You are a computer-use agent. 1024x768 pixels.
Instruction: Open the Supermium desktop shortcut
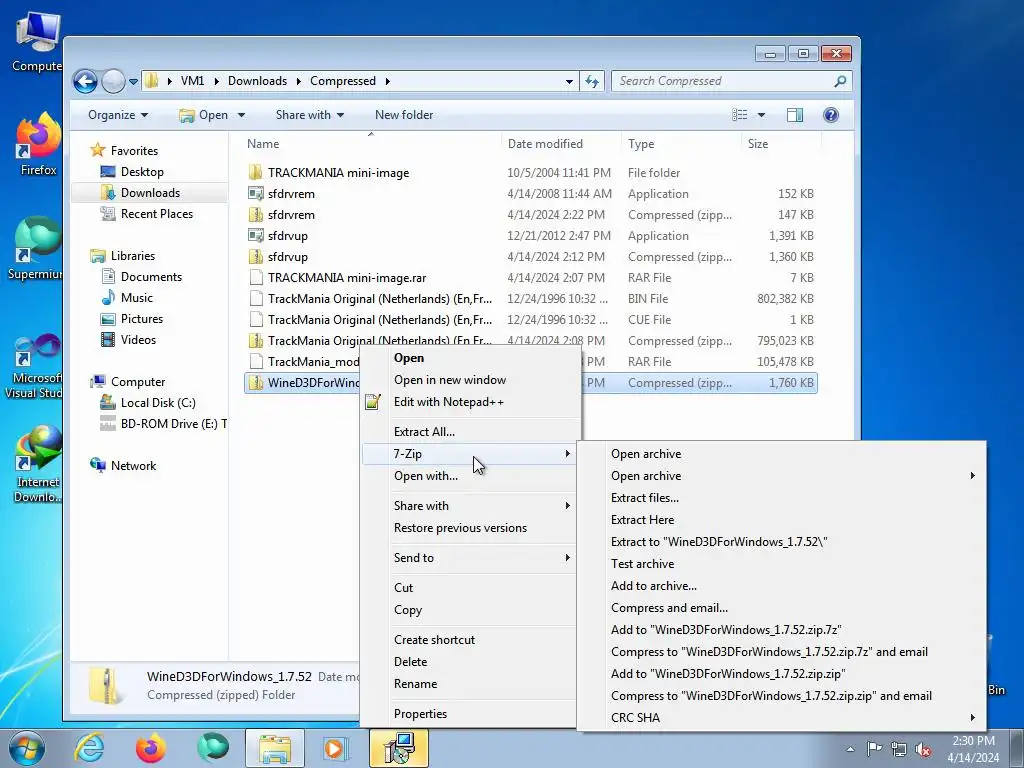click(35, 248)
